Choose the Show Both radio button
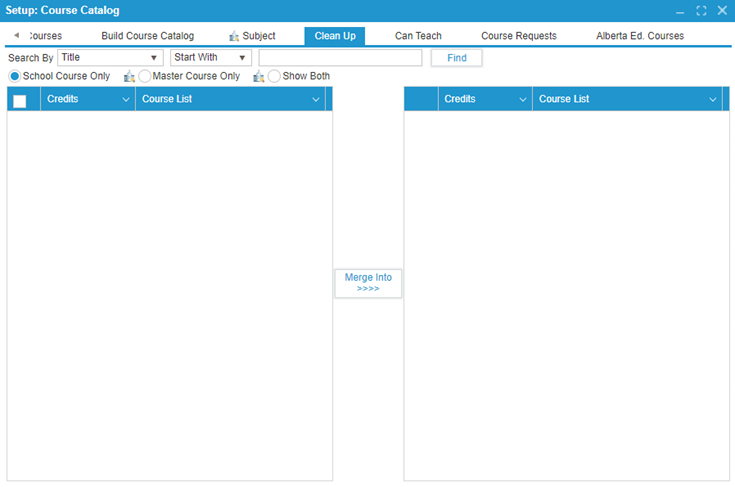The image size is (735, 487). (274, 76)
